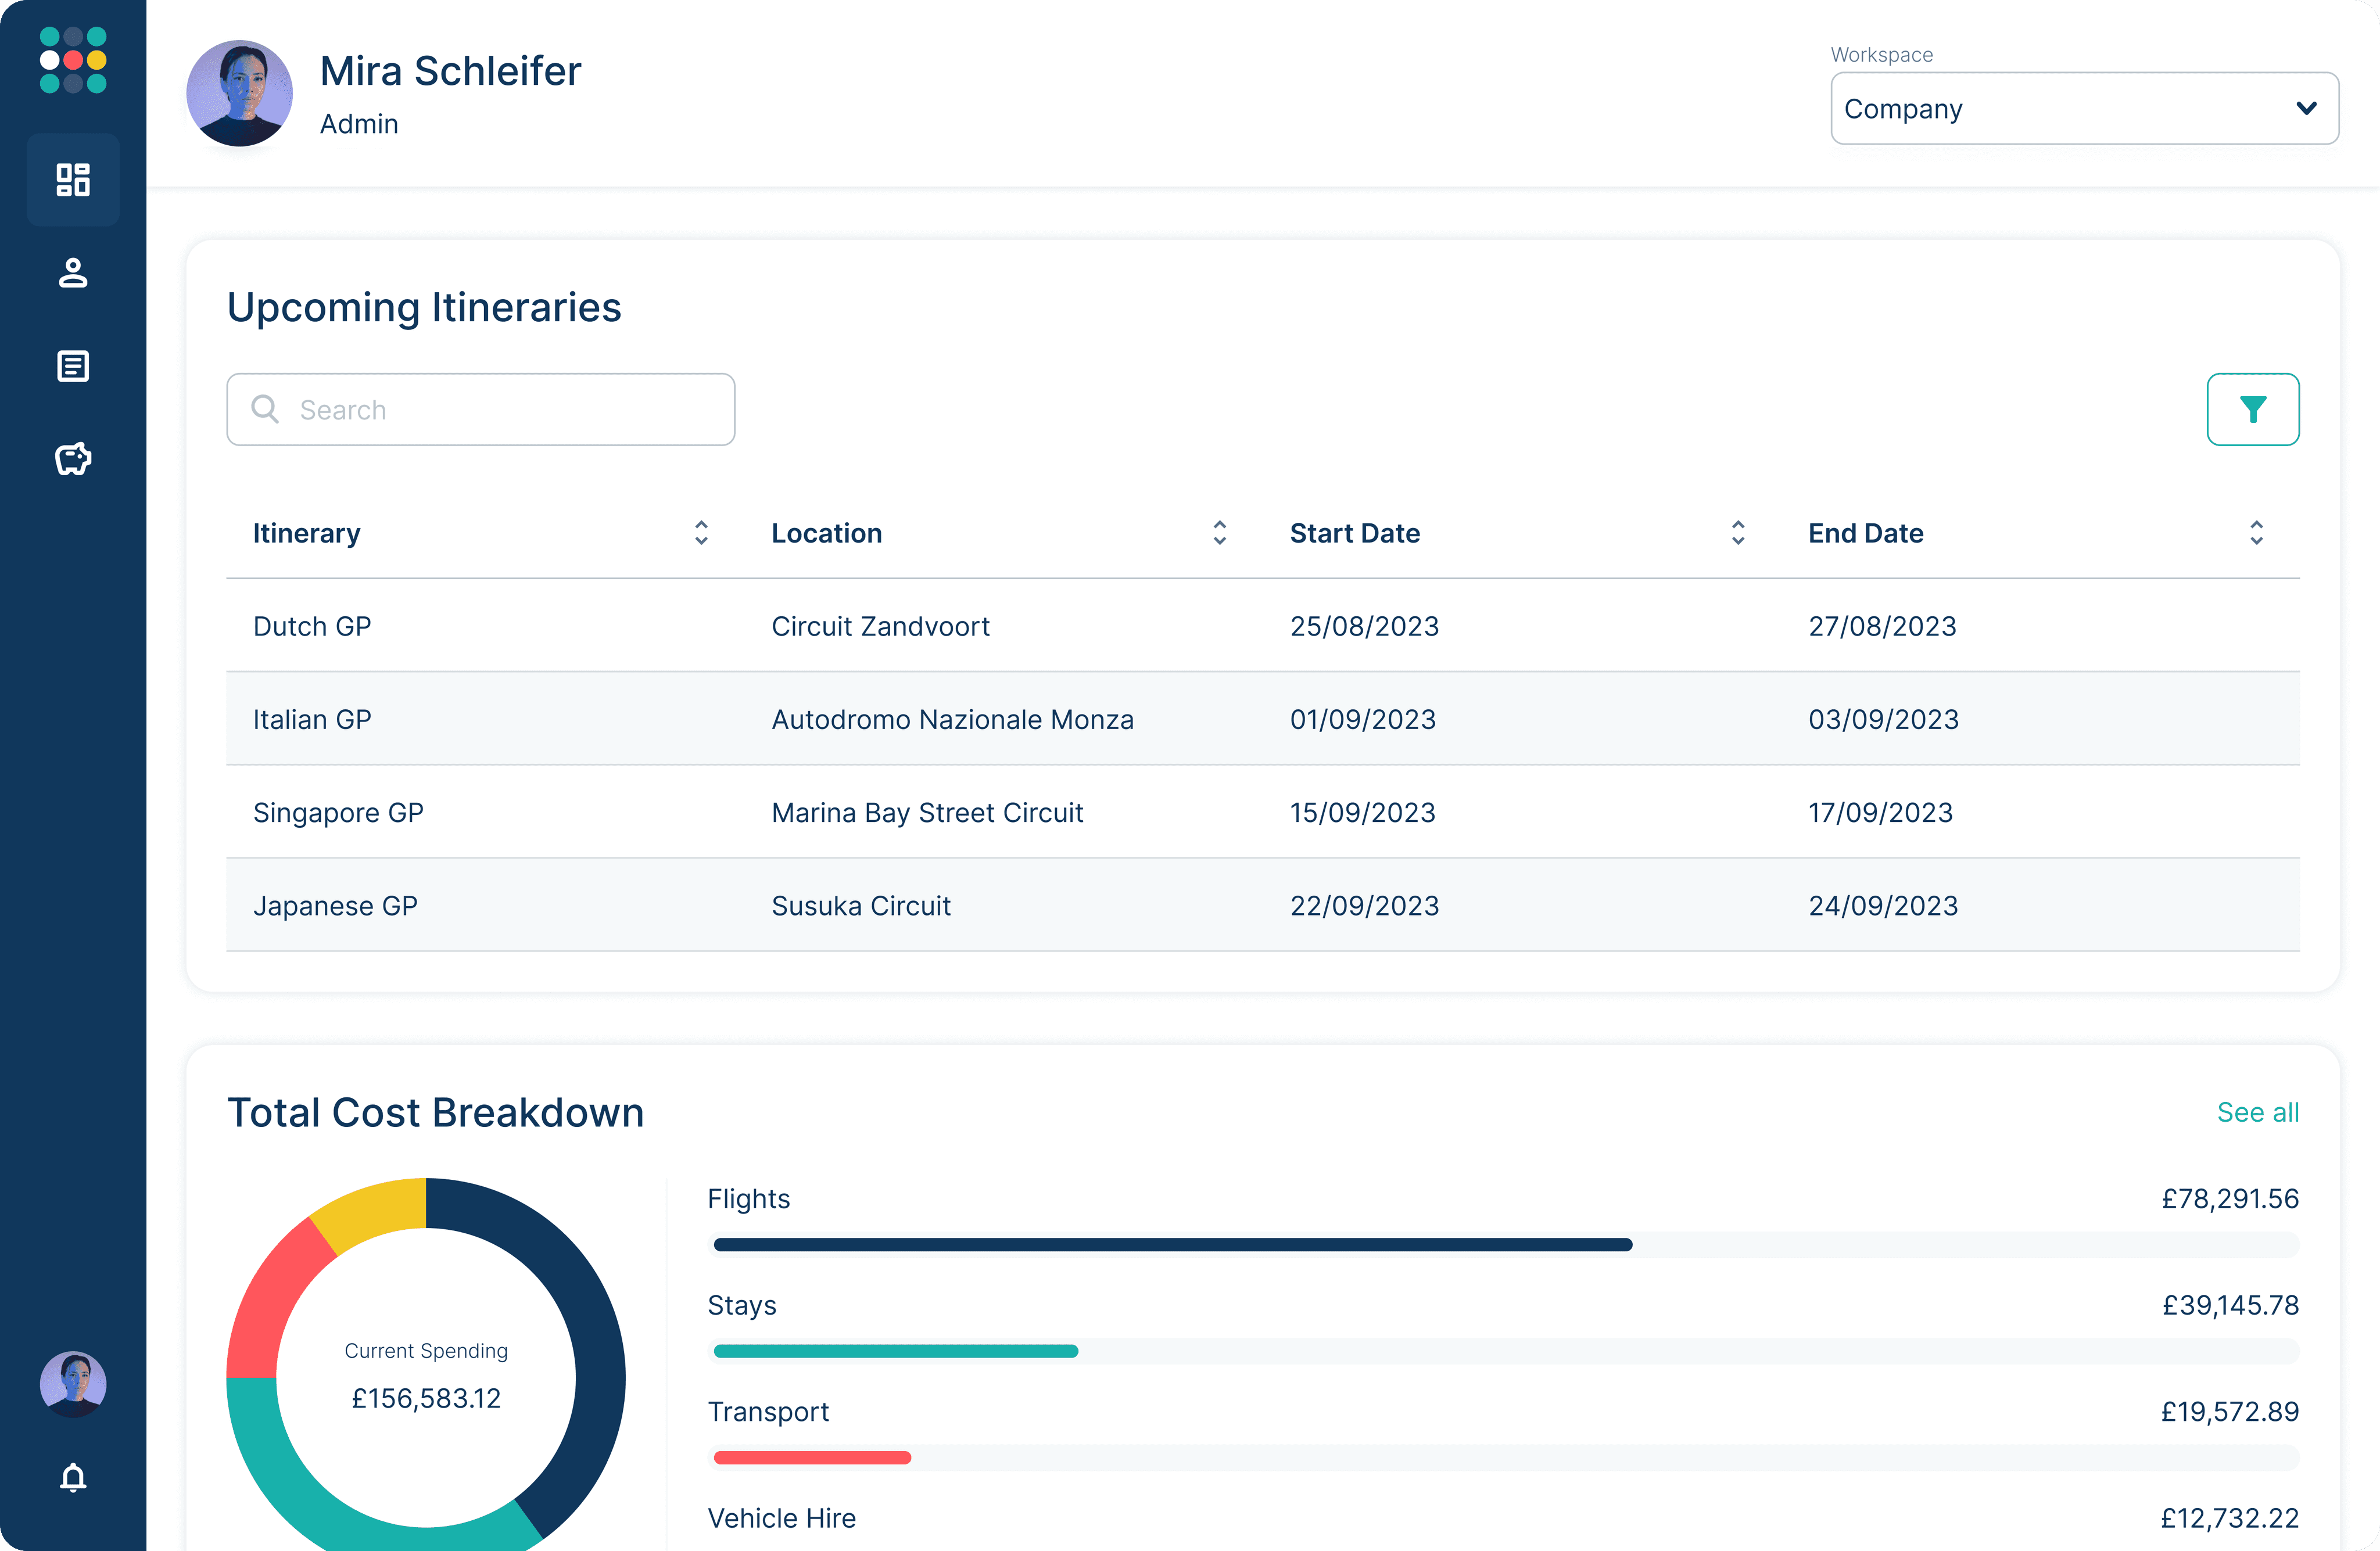
Task: Click Mira Schleifer's header profile photo
Action: tap(240, 93)
